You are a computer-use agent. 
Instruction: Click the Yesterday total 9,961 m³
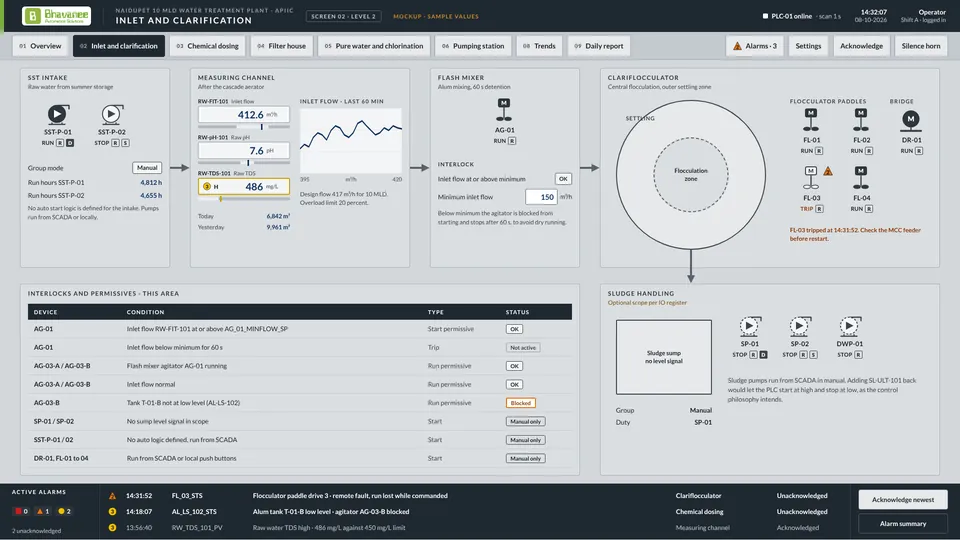click(x=278, y=227)
